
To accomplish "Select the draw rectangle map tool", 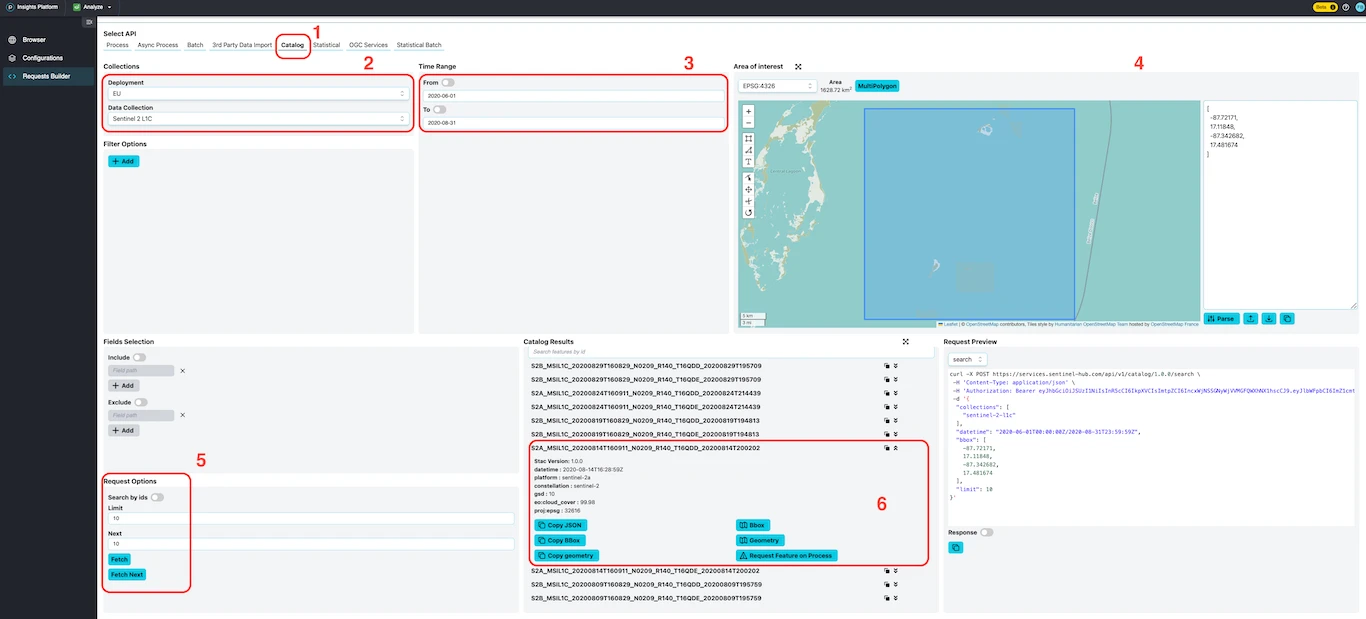I will [x=748, y=138].
